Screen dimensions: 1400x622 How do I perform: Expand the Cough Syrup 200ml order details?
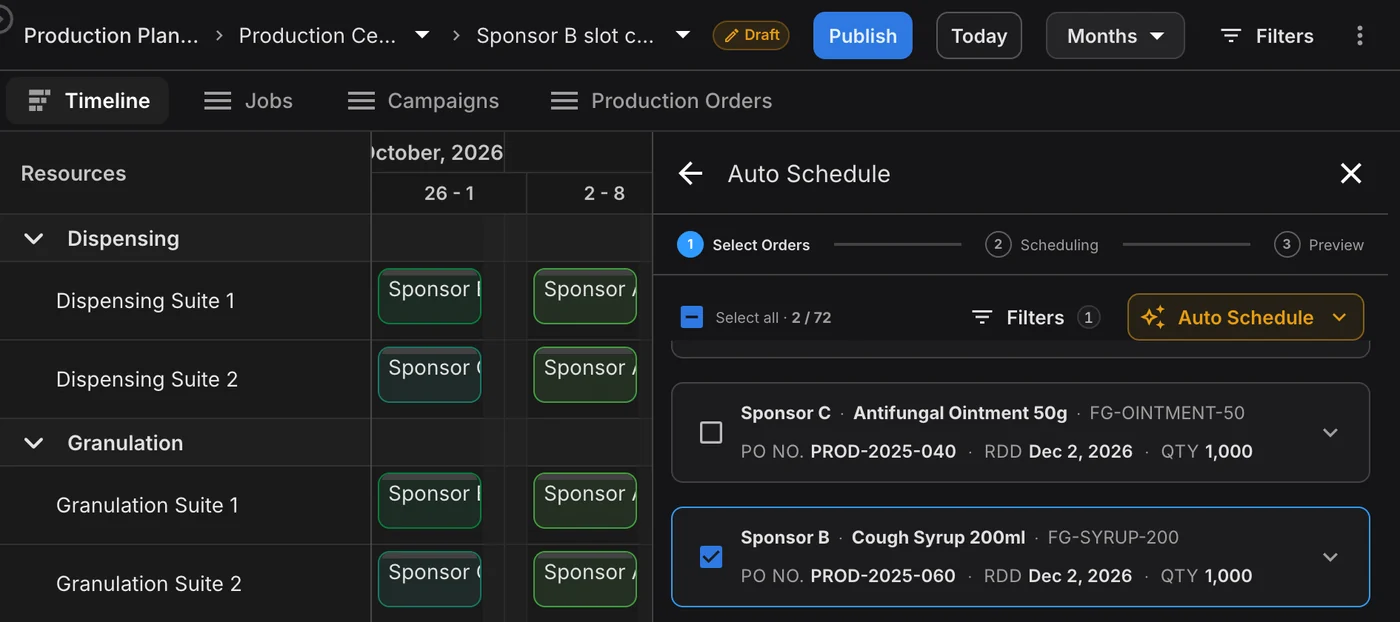coord(1330,556)
